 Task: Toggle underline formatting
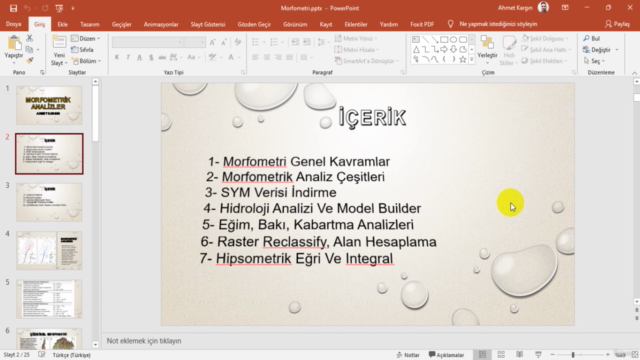[140, 58]
